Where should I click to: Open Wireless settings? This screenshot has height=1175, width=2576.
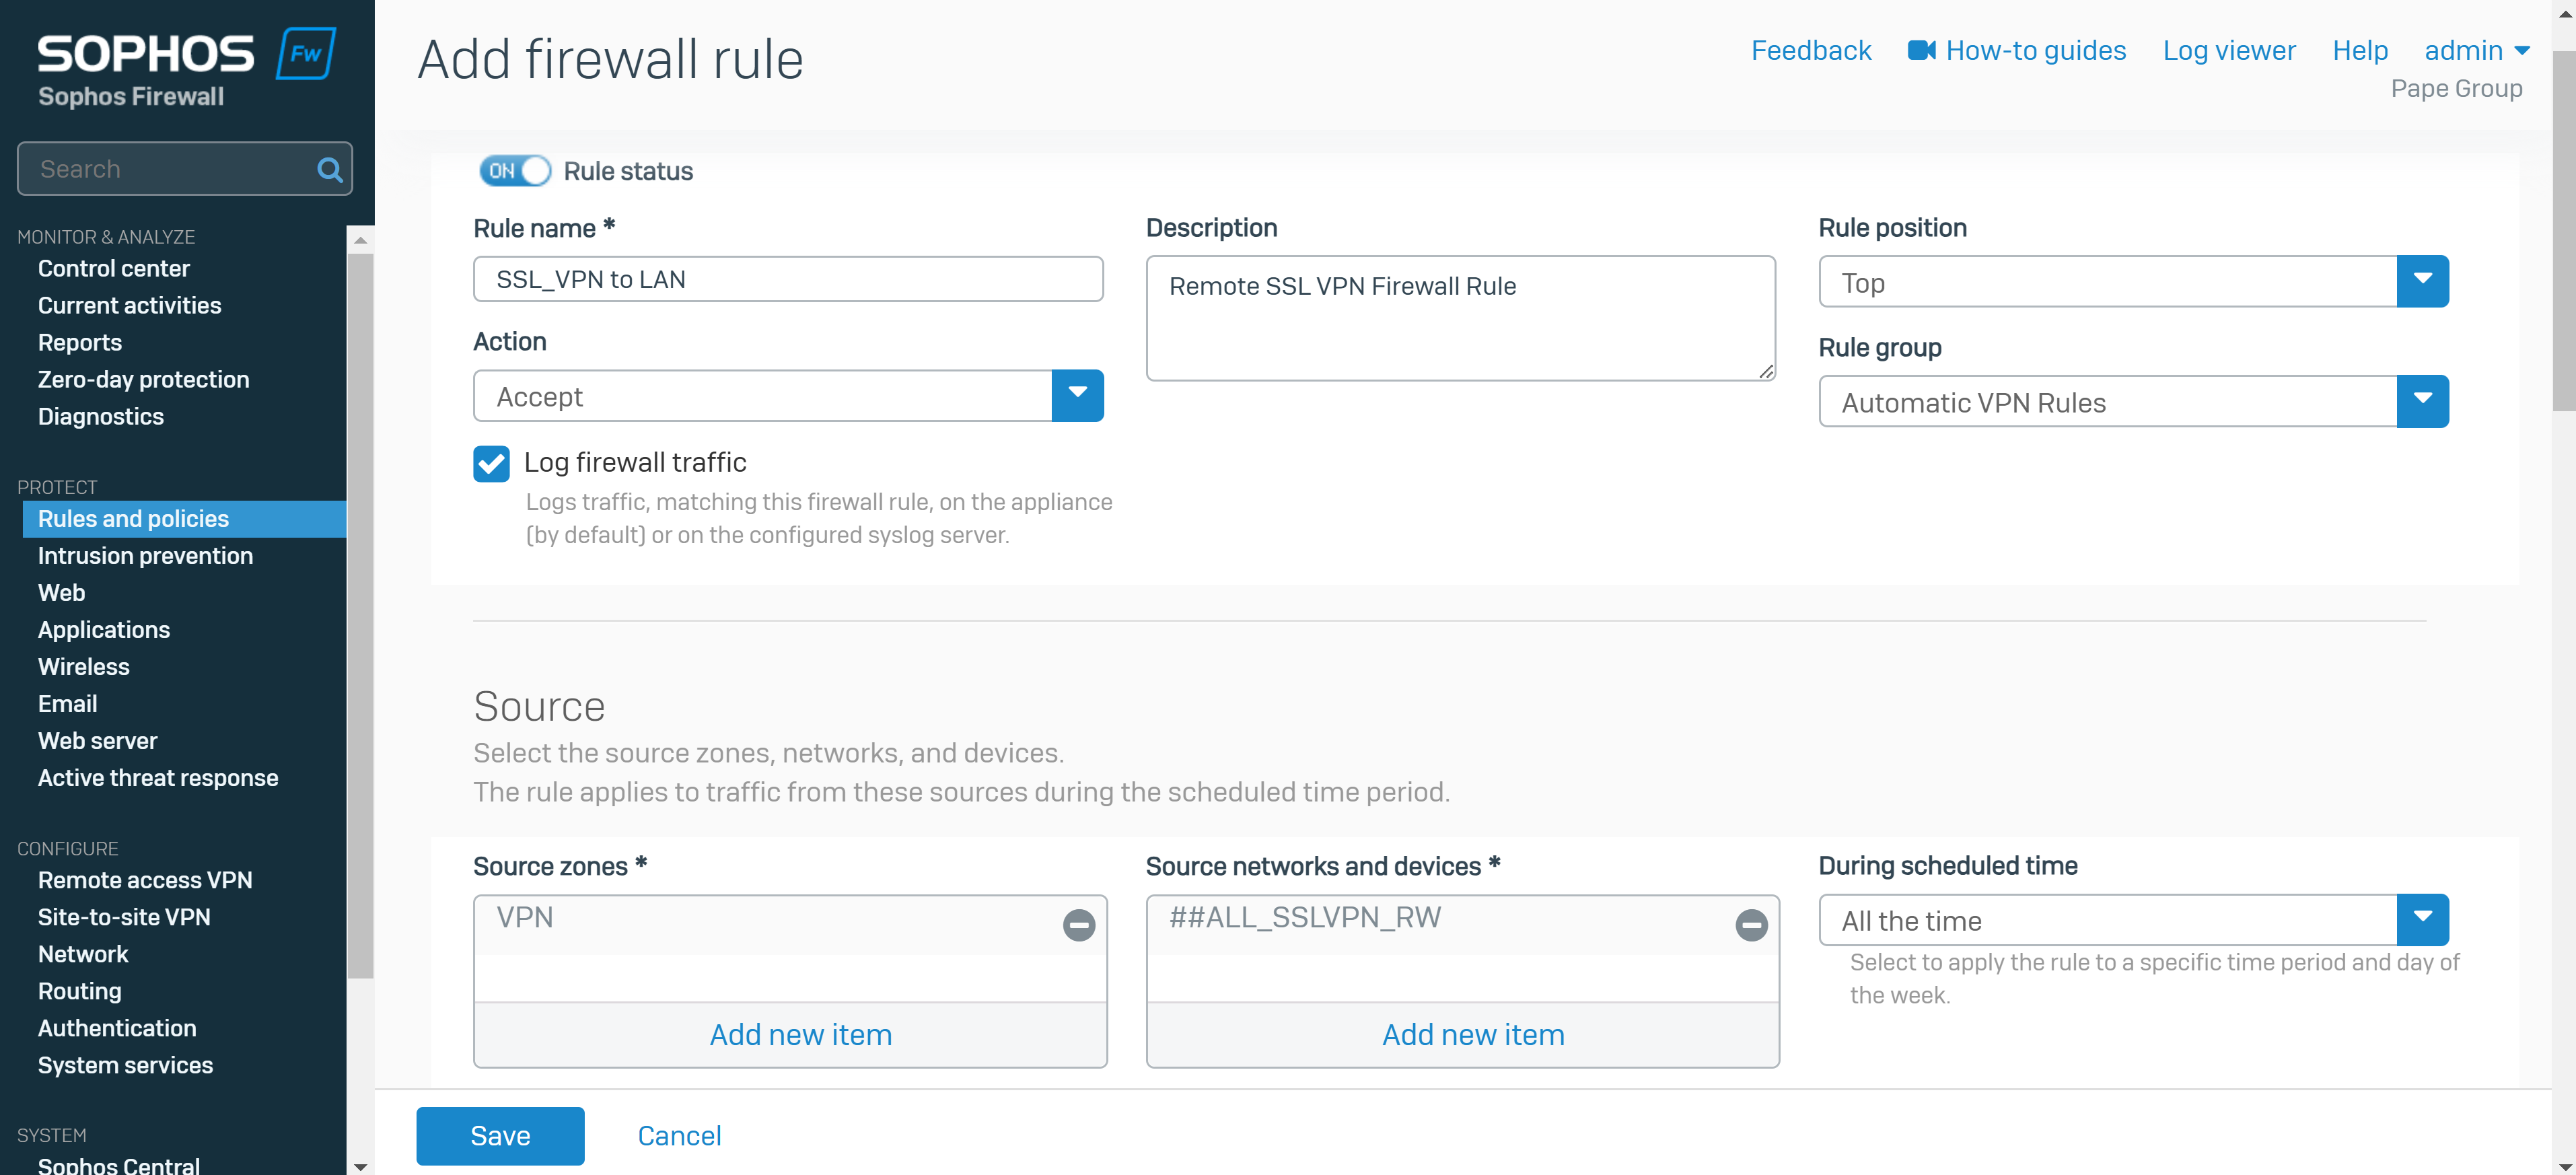point(83,667)
